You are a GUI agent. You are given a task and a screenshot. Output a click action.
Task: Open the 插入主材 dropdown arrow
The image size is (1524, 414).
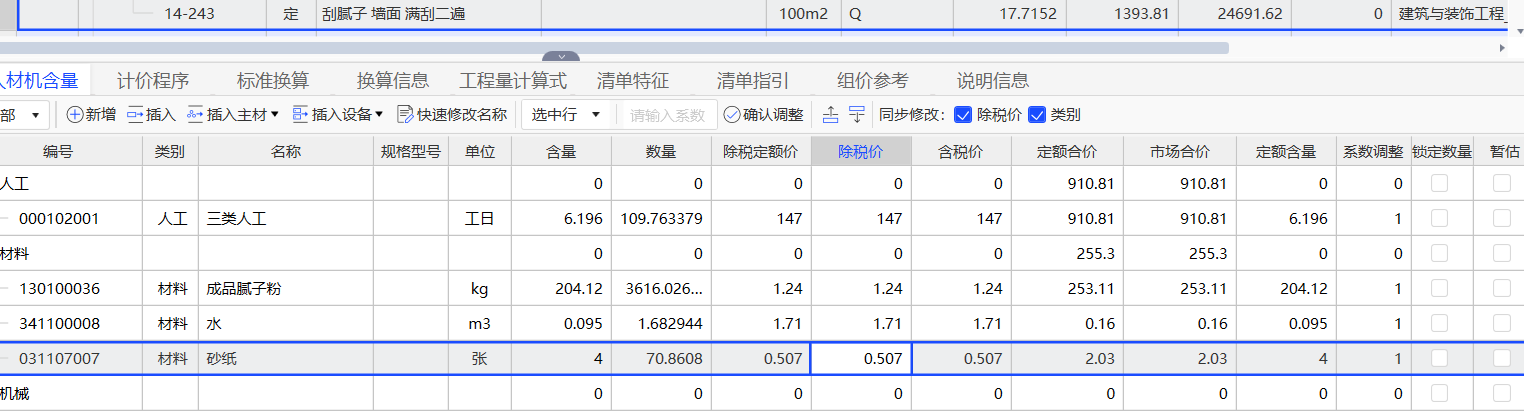point(274,115)
